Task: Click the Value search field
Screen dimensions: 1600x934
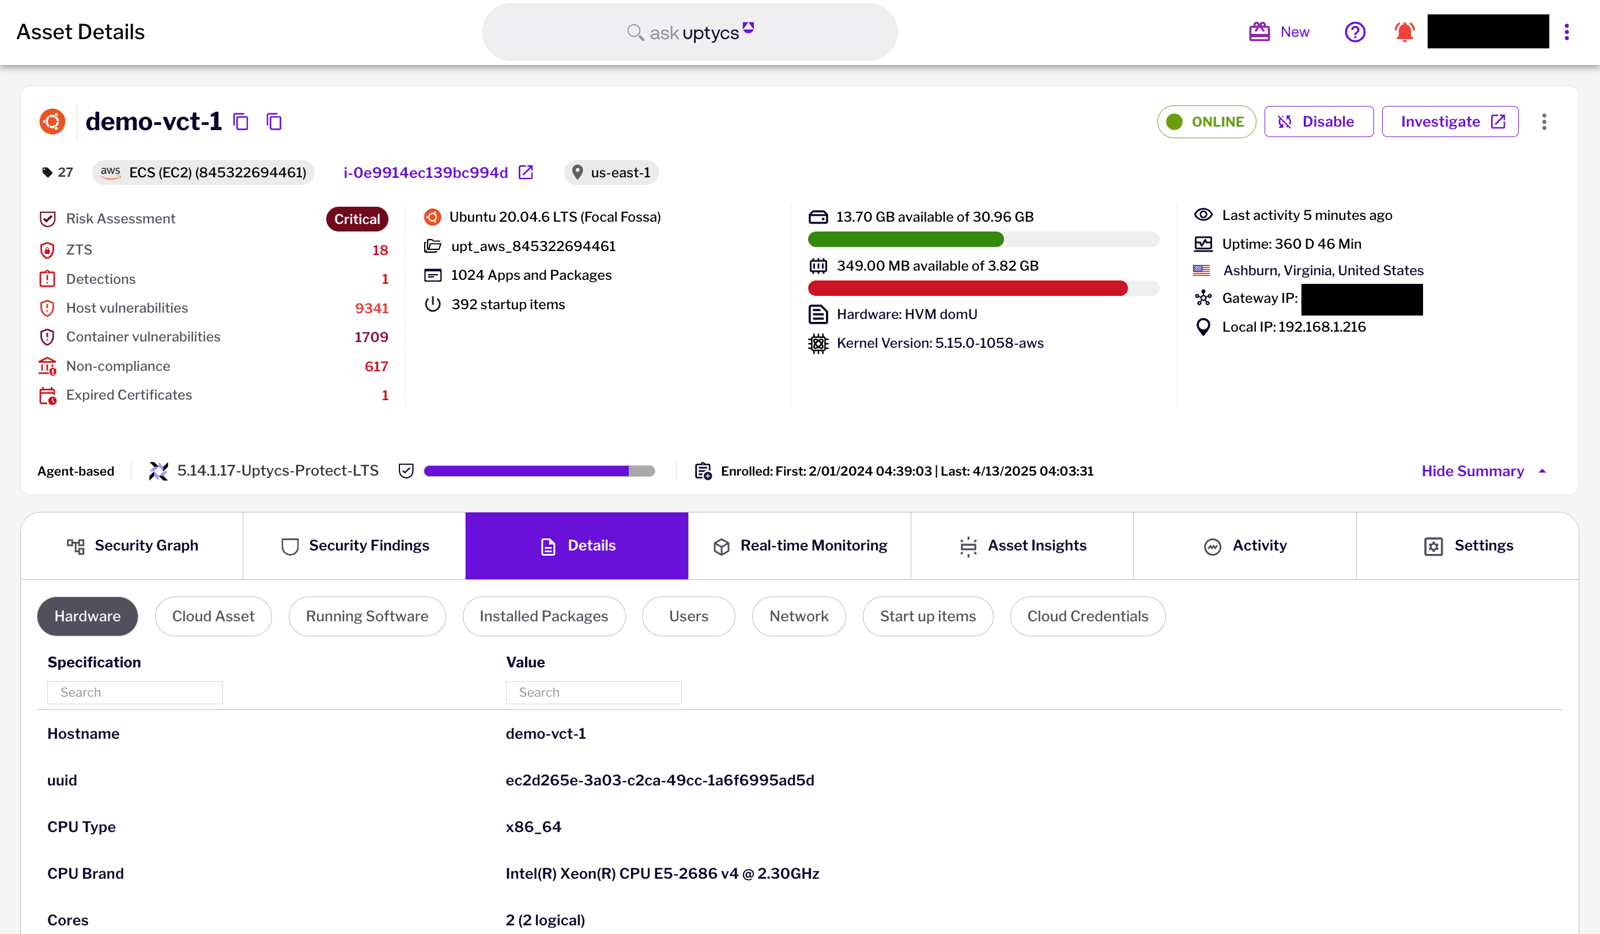Action: 594,692
